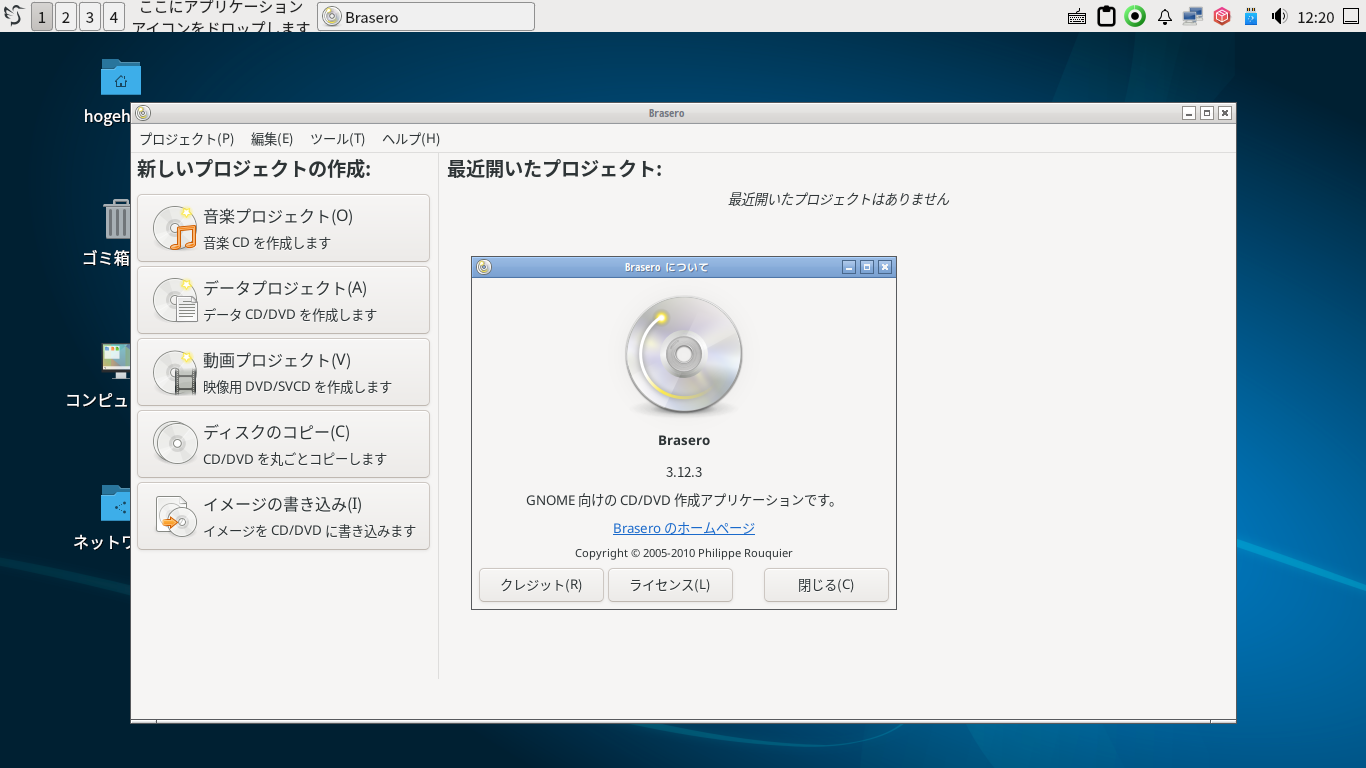1366x768 pixels.
Task: Click the Copyright © 2005-2010 Philippe Rouquier text
Action: click(684, 553)
